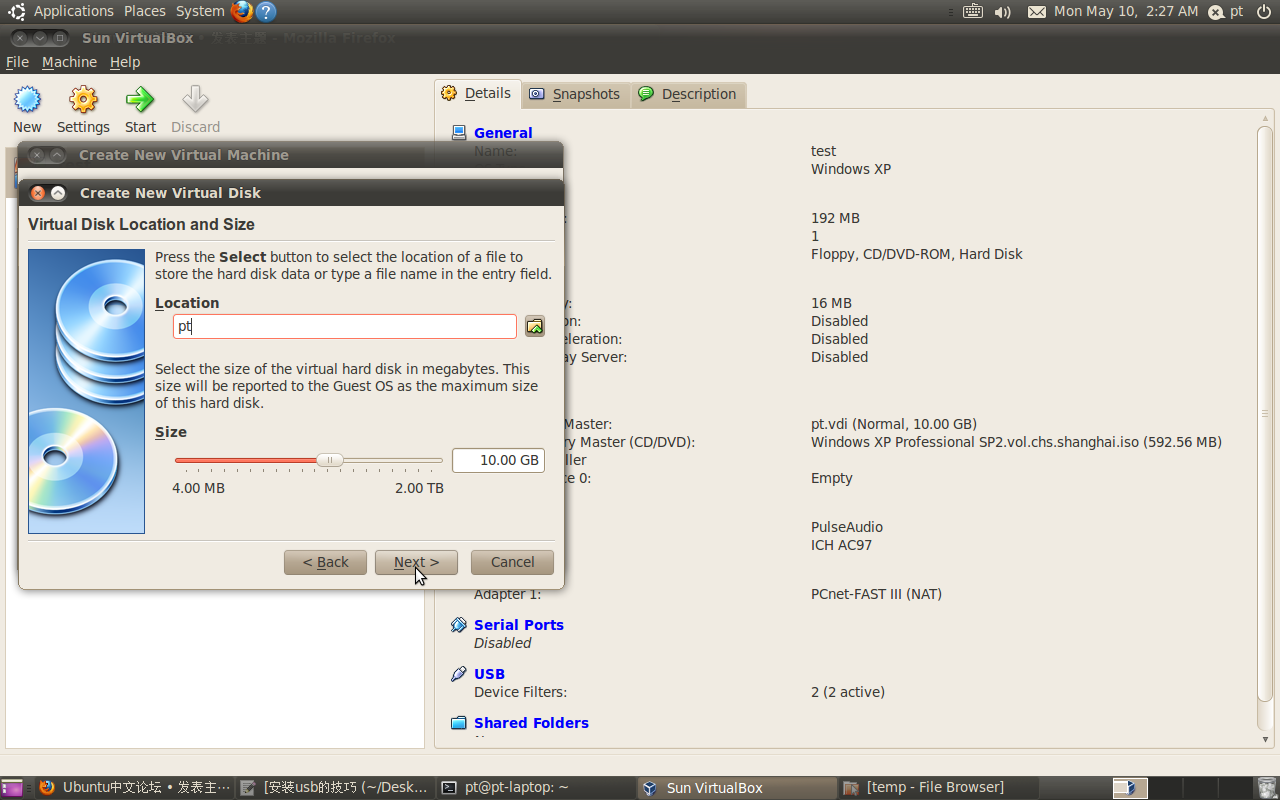Click the Ubuntu logo in top panel
The image size is (1280, 800).
pos(17,11)
